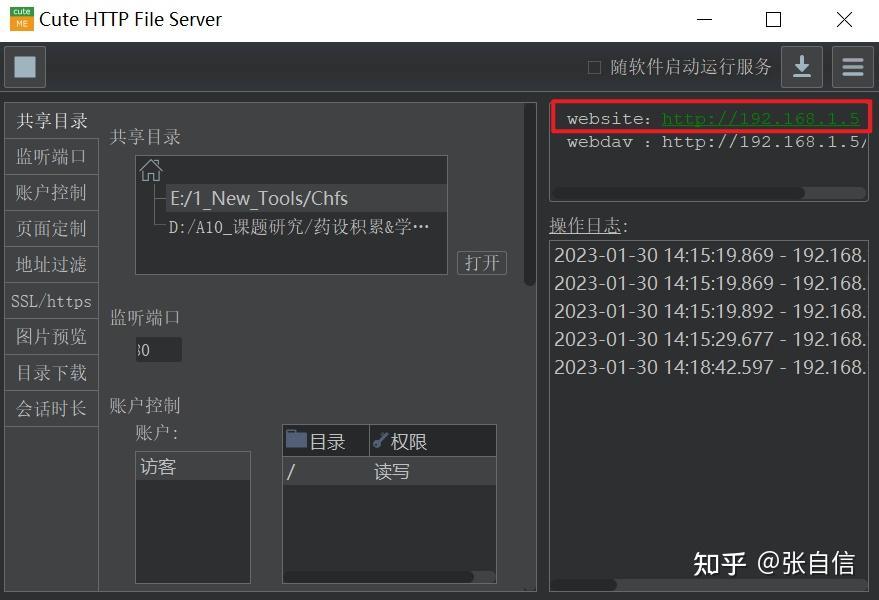Open the website http://192.168.1.5 link
This screenshot has width=879, height=600.
tap(761, 118)
